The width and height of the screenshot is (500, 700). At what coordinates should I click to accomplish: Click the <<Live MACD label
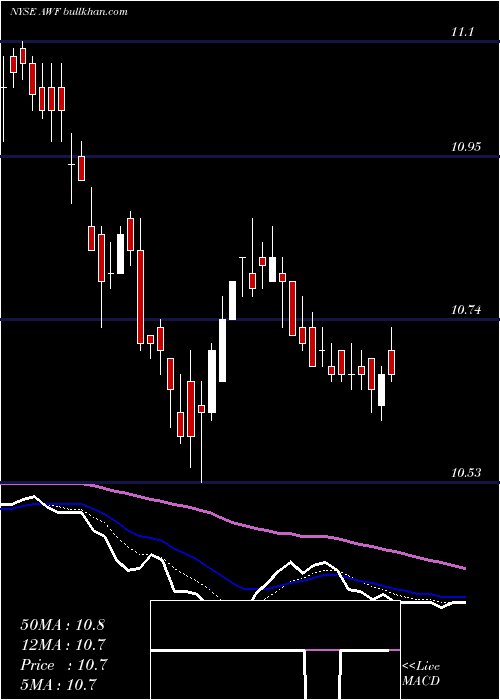pyautogui.click(x=421, y=673)
